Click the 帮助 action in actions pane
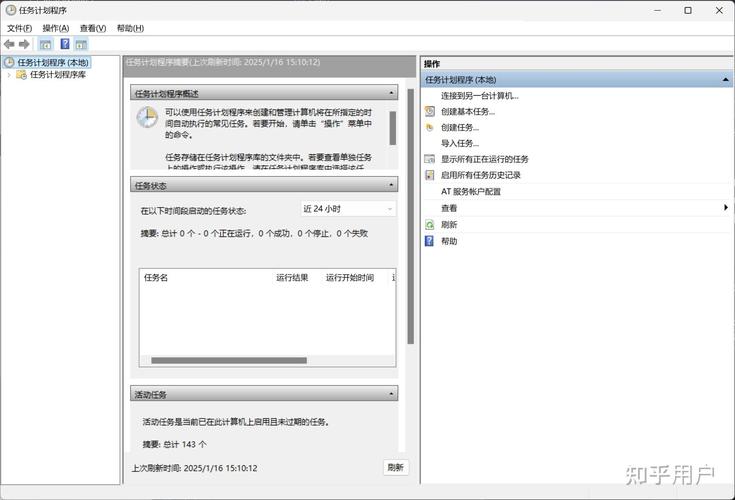The height and width of the screenshot is (500, 735). 449,241
